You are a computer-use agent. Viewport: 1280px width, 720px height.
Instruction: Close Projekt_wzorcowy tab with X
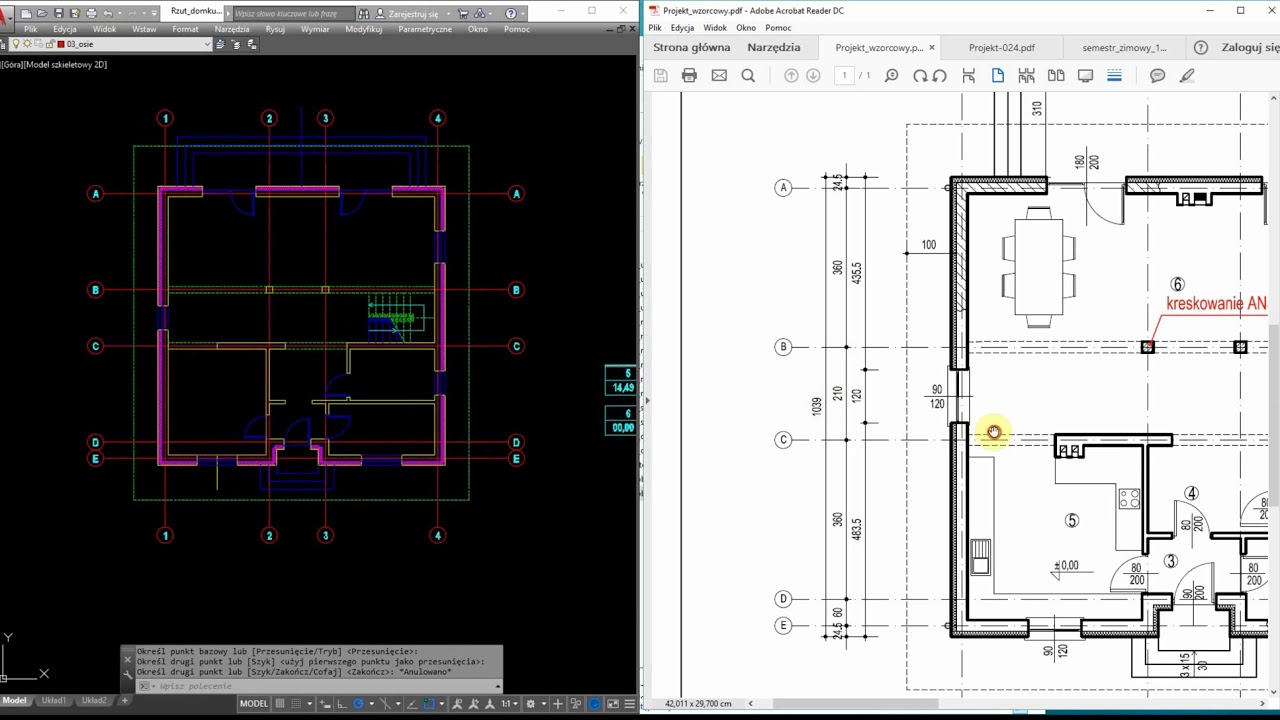click(x=932, y=47)
